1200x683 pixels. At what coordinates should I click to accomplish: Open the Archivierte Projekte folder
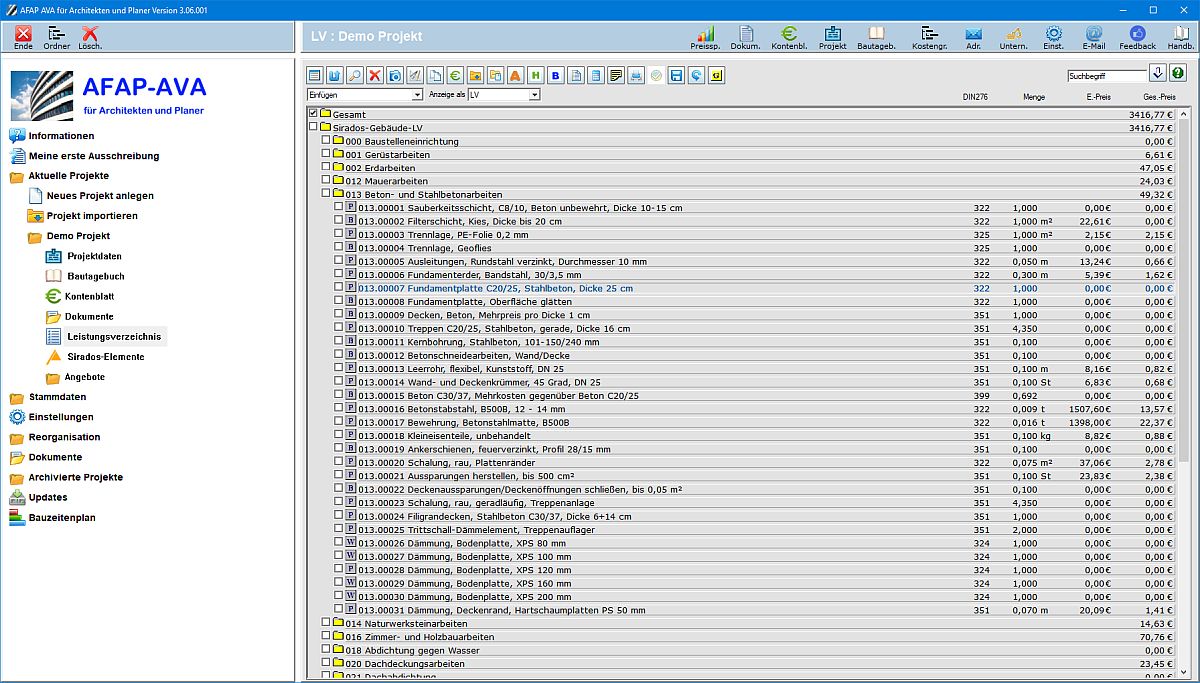click(66, 477)
